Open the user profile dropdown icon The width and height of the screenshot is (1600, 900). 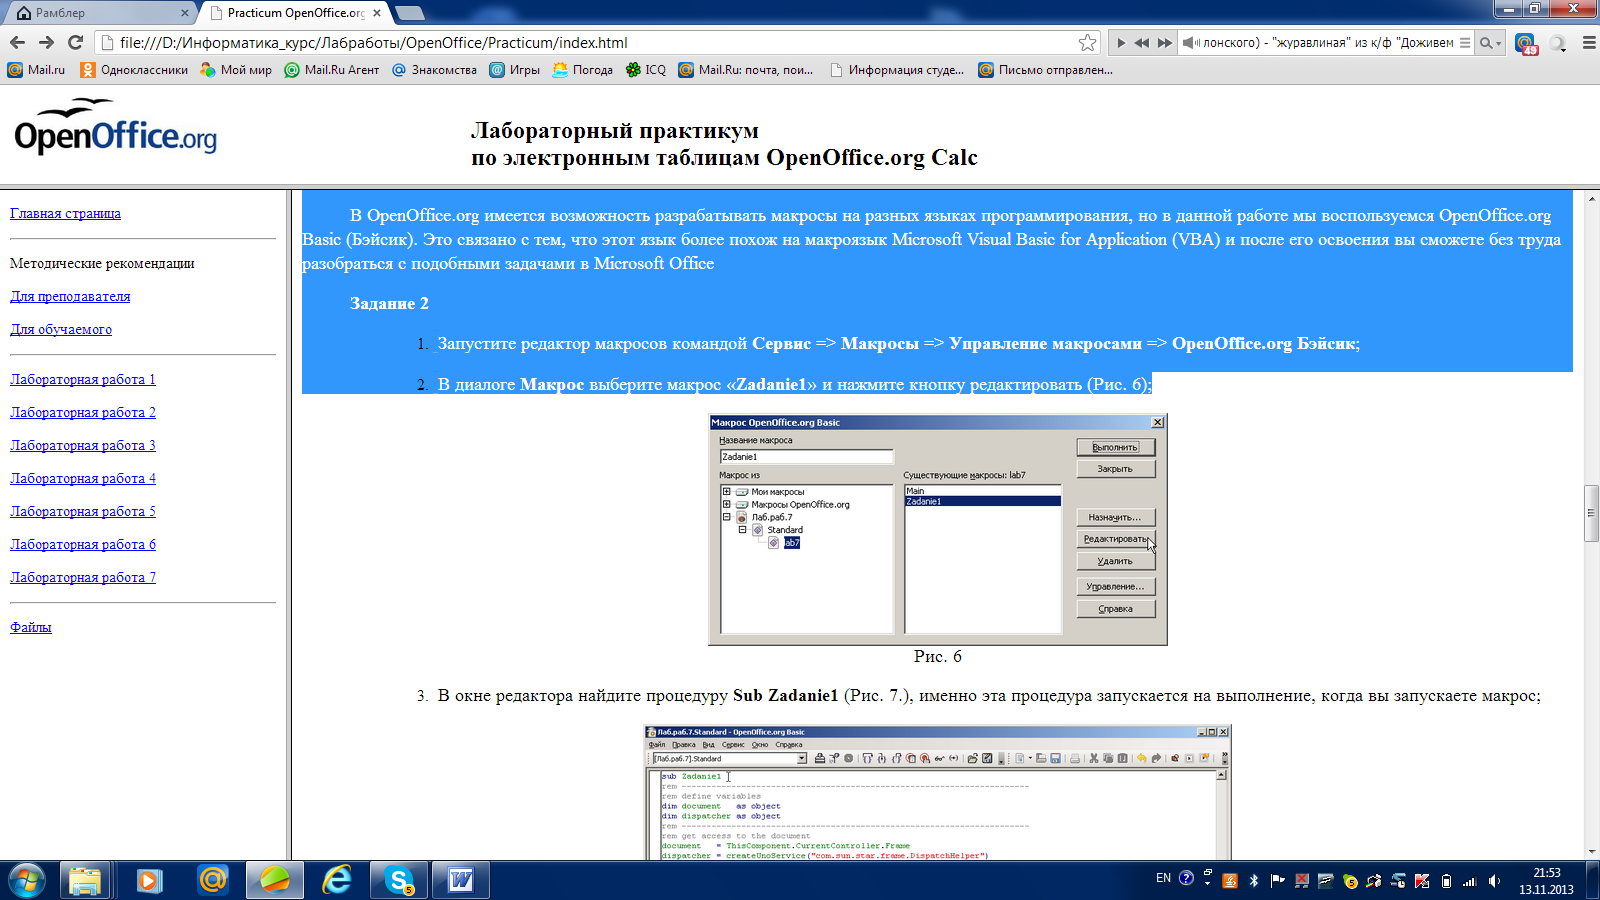pyautogui.click(x=1557, y=43)
